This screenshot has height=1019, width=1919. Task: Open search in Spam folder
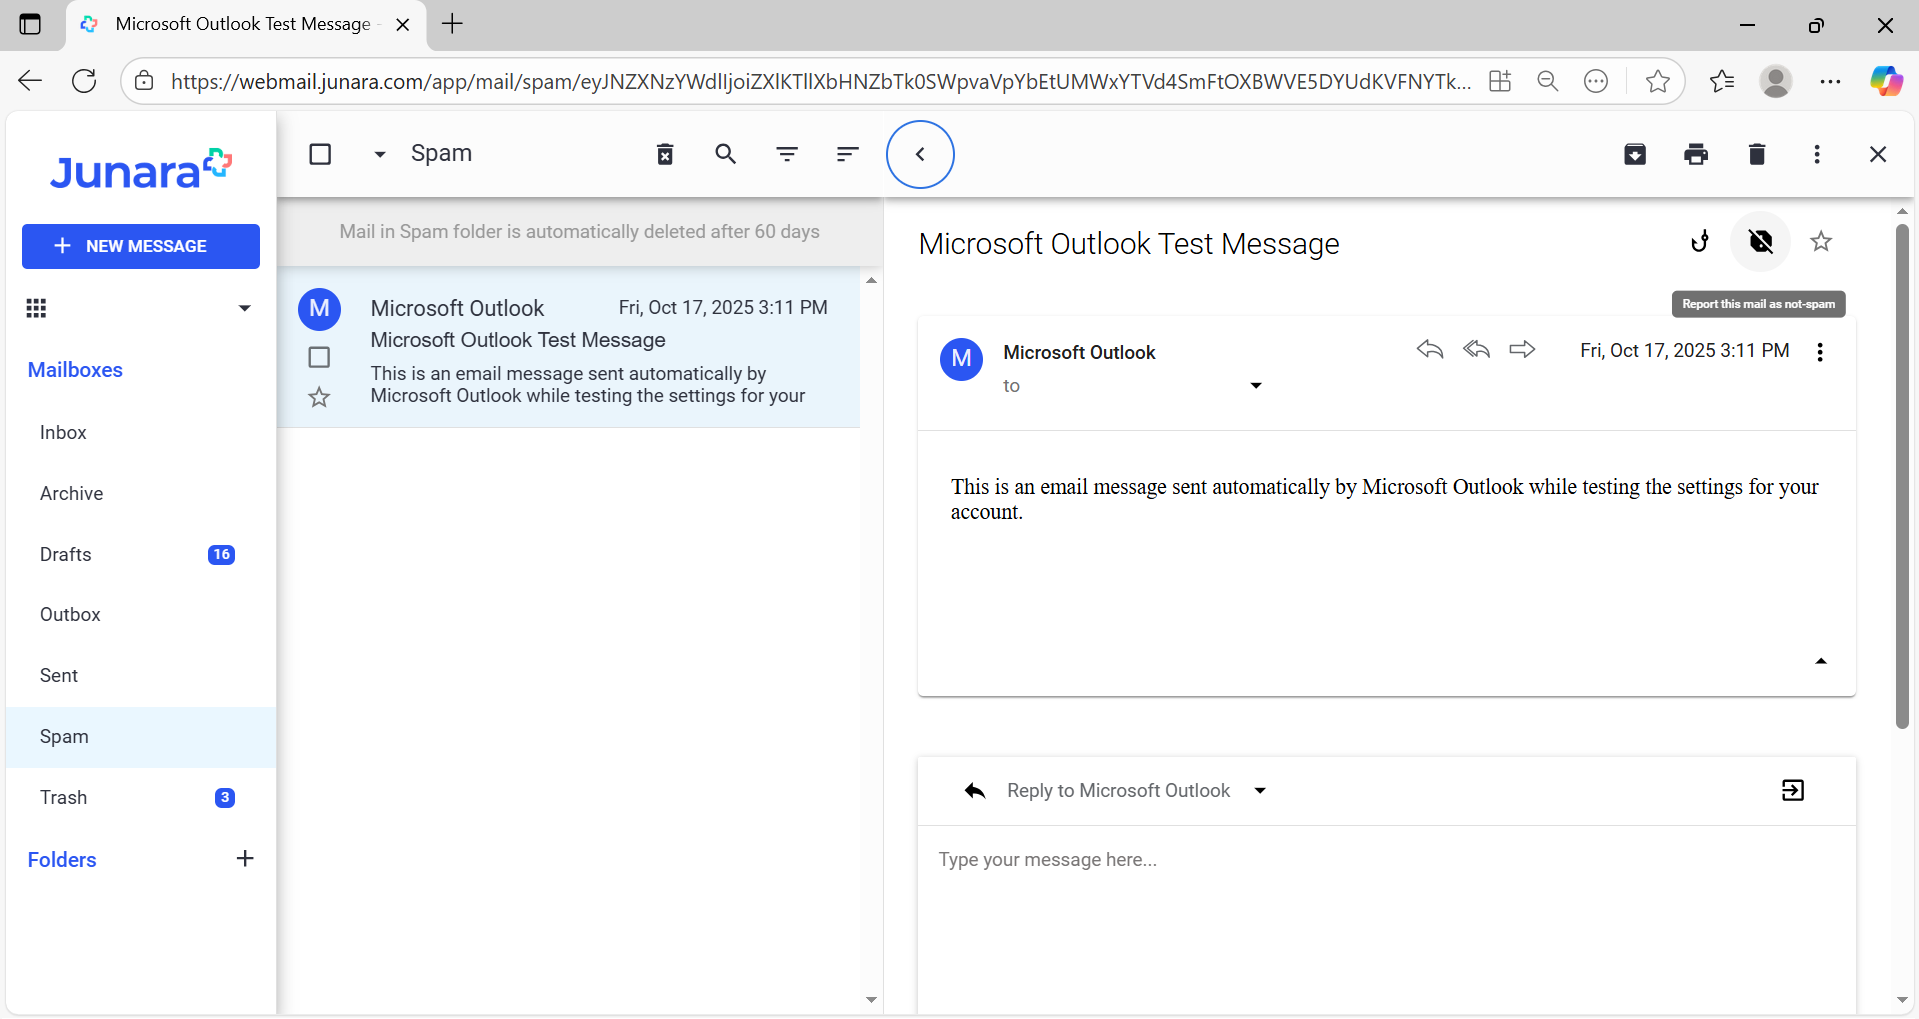[726, 154]
